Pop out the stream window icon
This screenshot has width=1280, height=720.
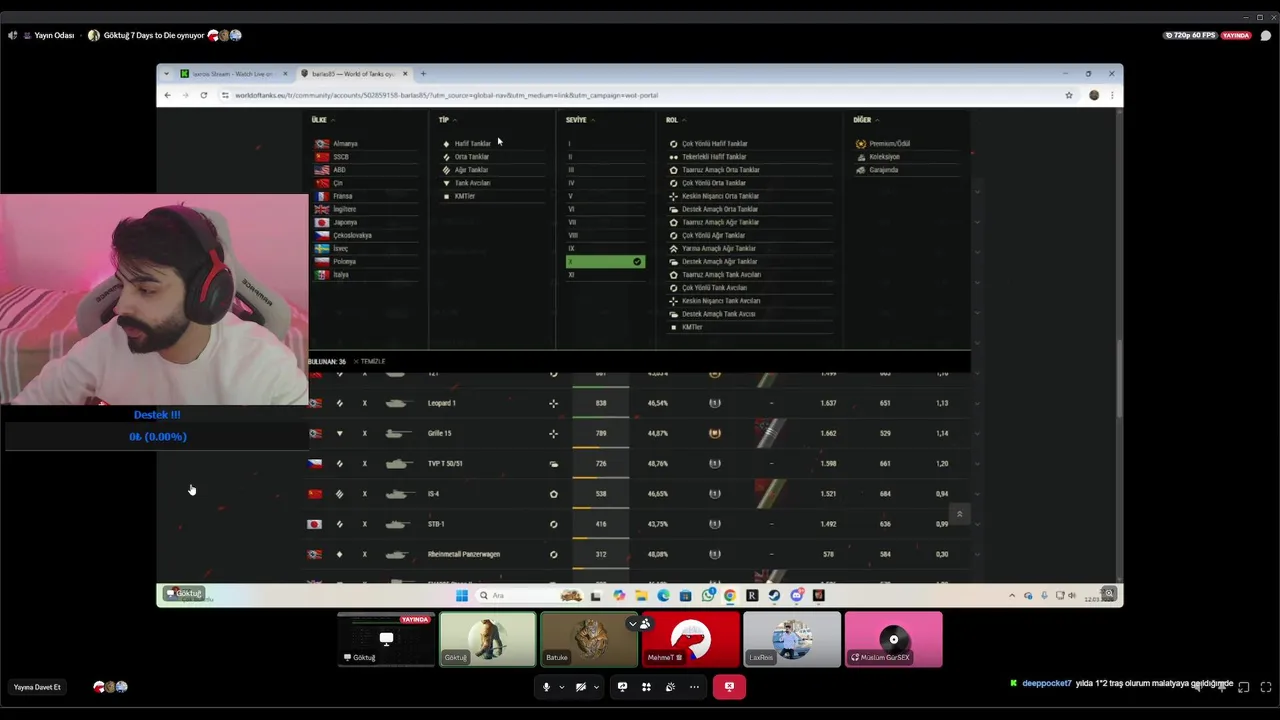[1244, 687]
